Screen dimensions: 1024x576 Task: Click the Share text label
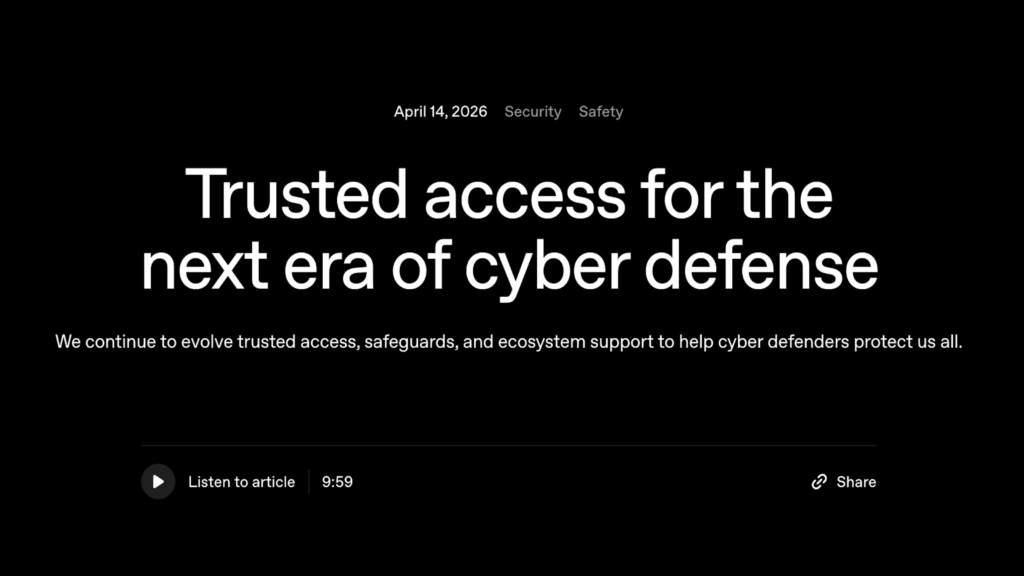[856, 482]
